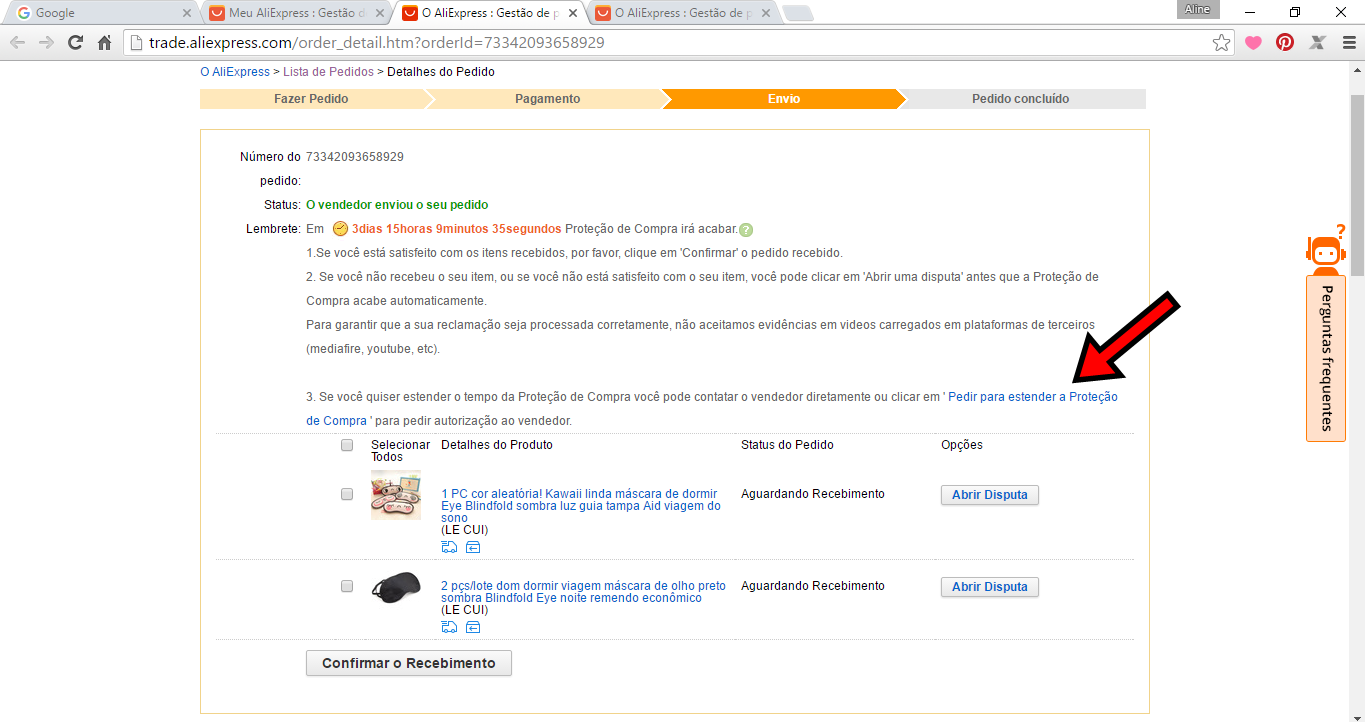1365x722 pixels.
Task: Switch to the Meu AliExpress tab
Action: 296,13
